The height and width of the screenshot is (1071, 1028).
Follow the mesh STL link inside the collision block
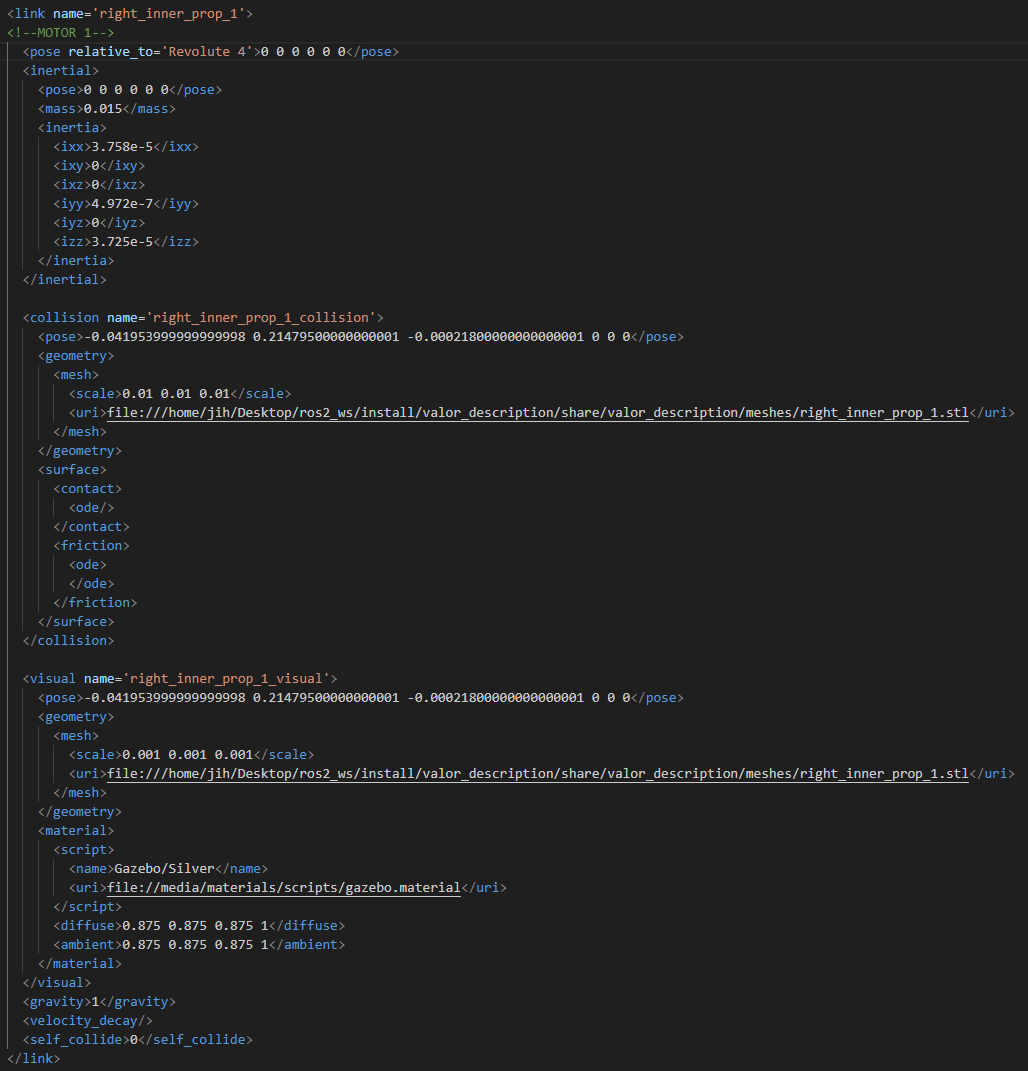538,413
